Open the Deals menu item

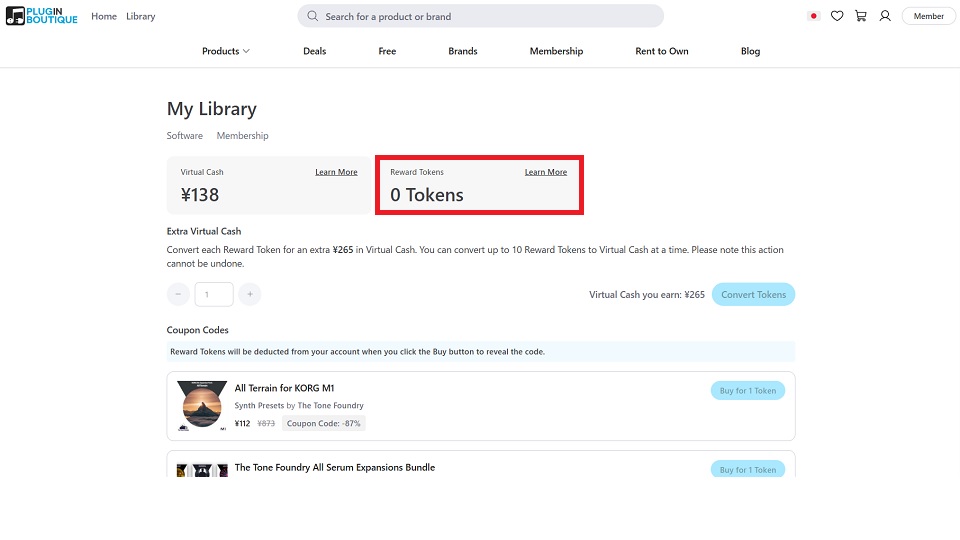tap(315, 51)
